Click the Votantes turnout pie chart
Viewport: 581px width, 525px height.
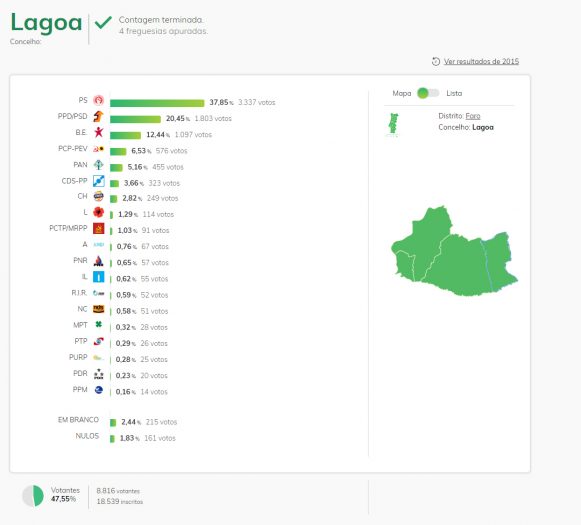33,496
